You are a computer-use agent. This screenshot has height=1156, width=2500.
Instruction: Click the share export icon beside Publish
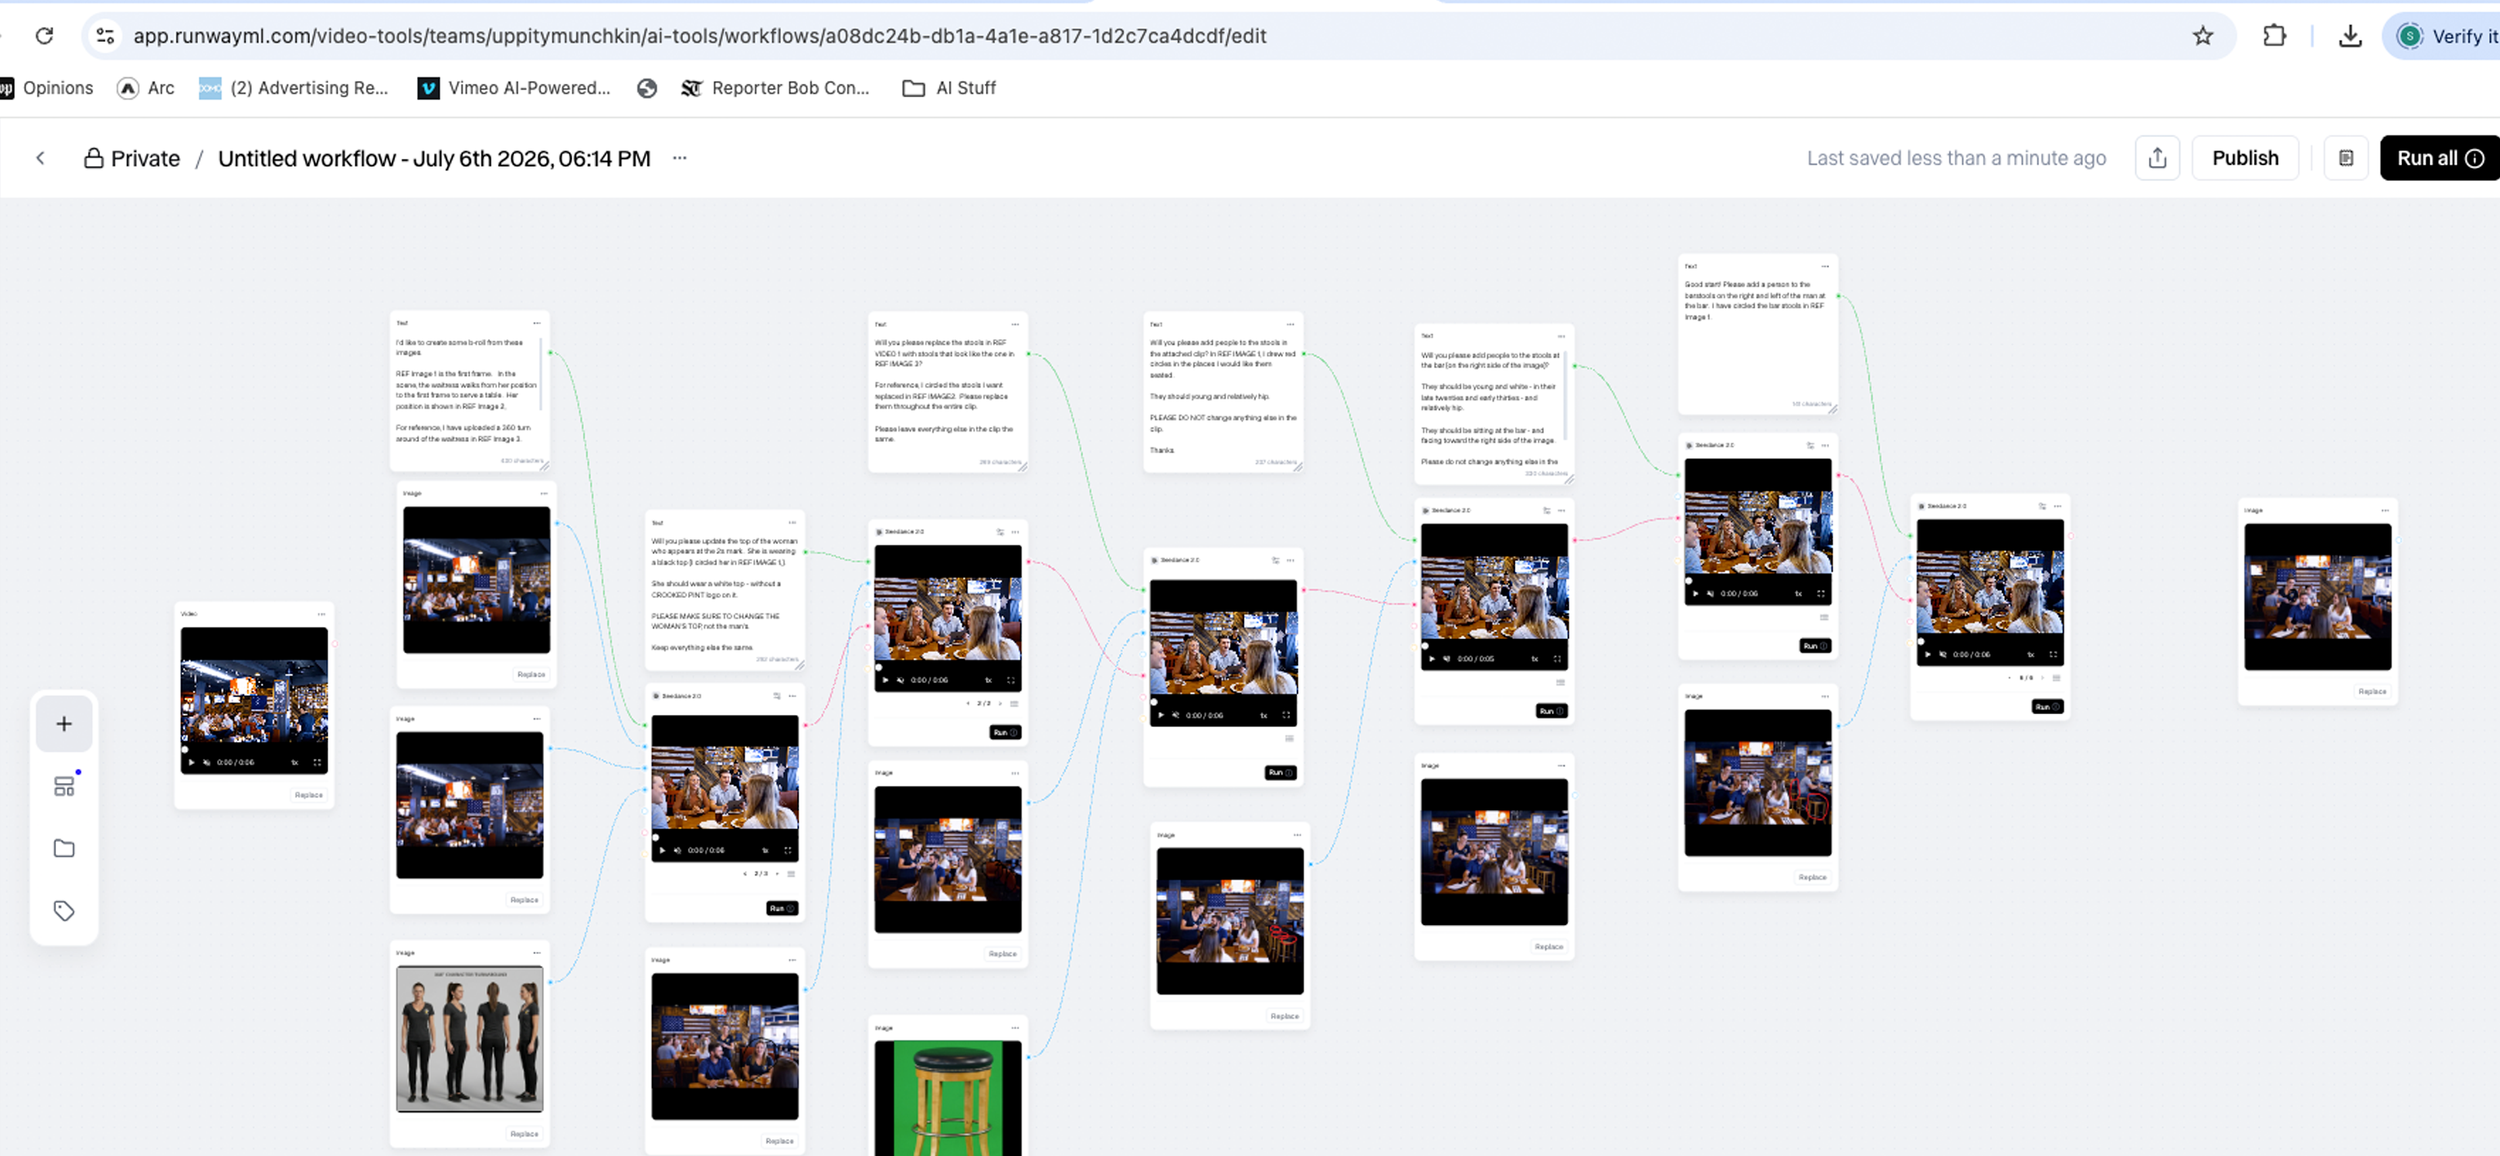coord(2157,158)
